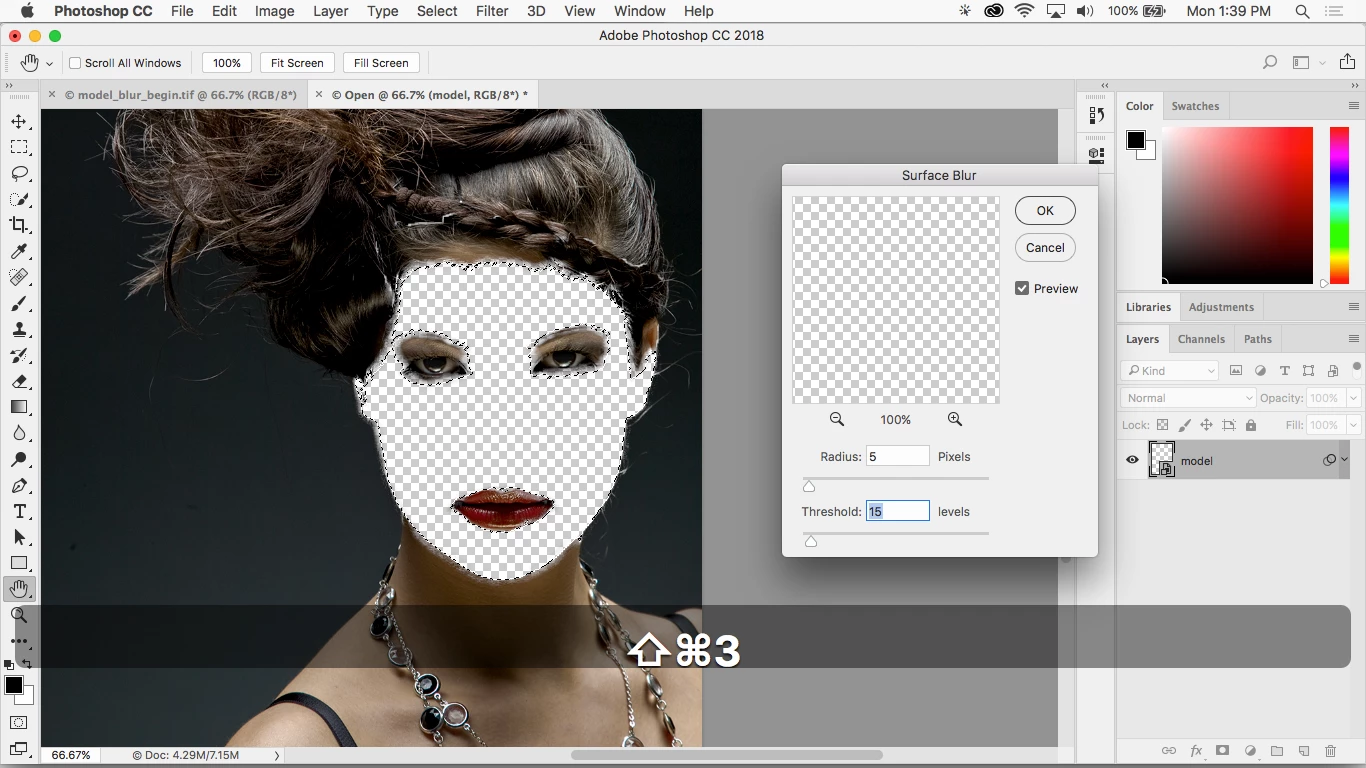This screenshot has width=1366, height=768.
Task: Open the blending mode Normal dropdown
Action: [x=1188, y=398]
